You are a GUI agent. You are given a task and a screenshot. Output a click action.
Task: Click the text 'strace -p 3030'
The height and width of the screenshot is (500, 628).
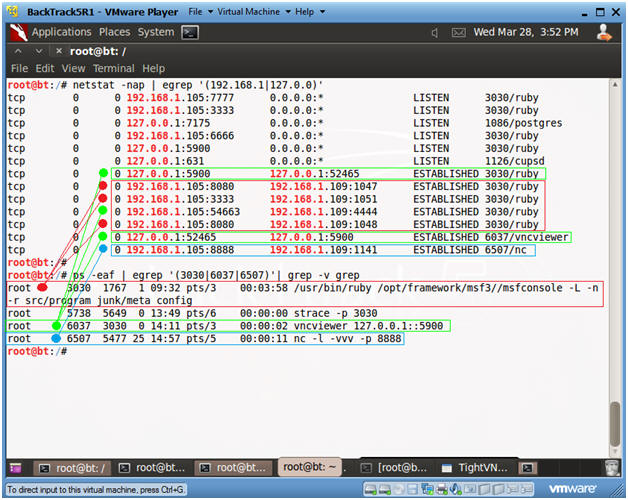click(x=335, y=313)
